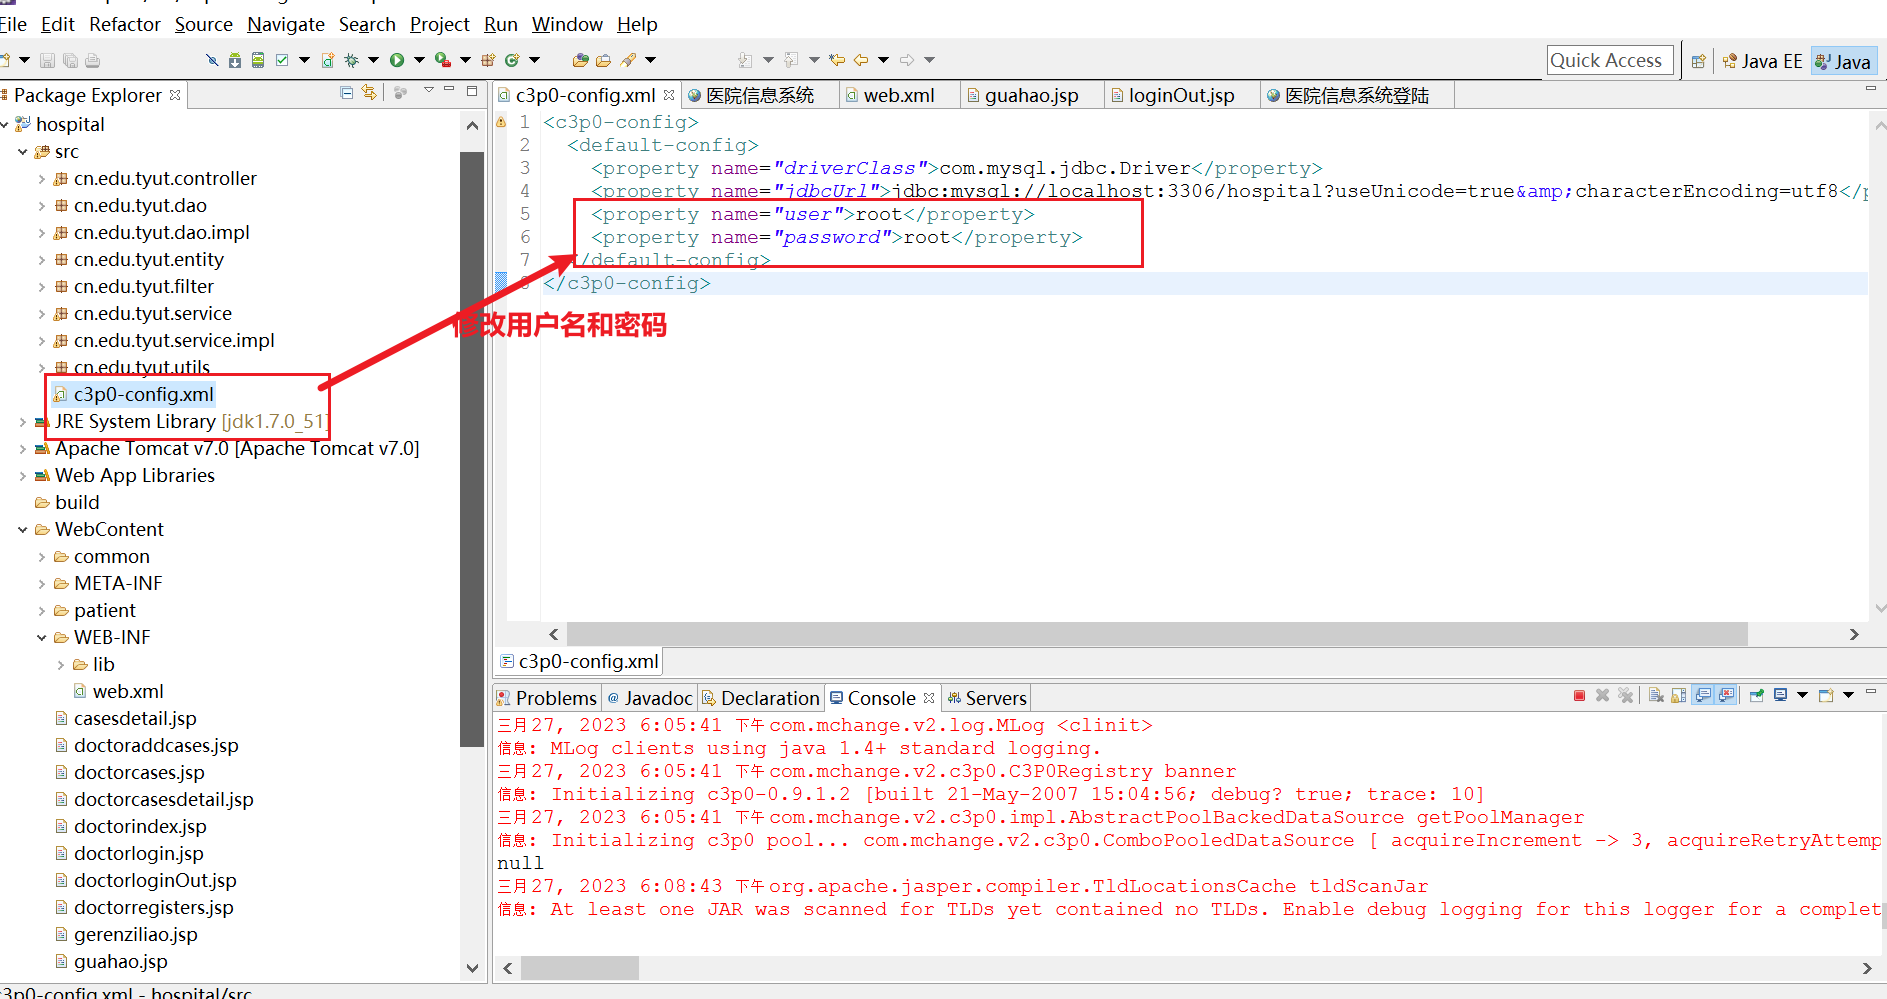Click the Run Last Tool with toolbox icon
Screen dimensions: 1887x999
443,60
